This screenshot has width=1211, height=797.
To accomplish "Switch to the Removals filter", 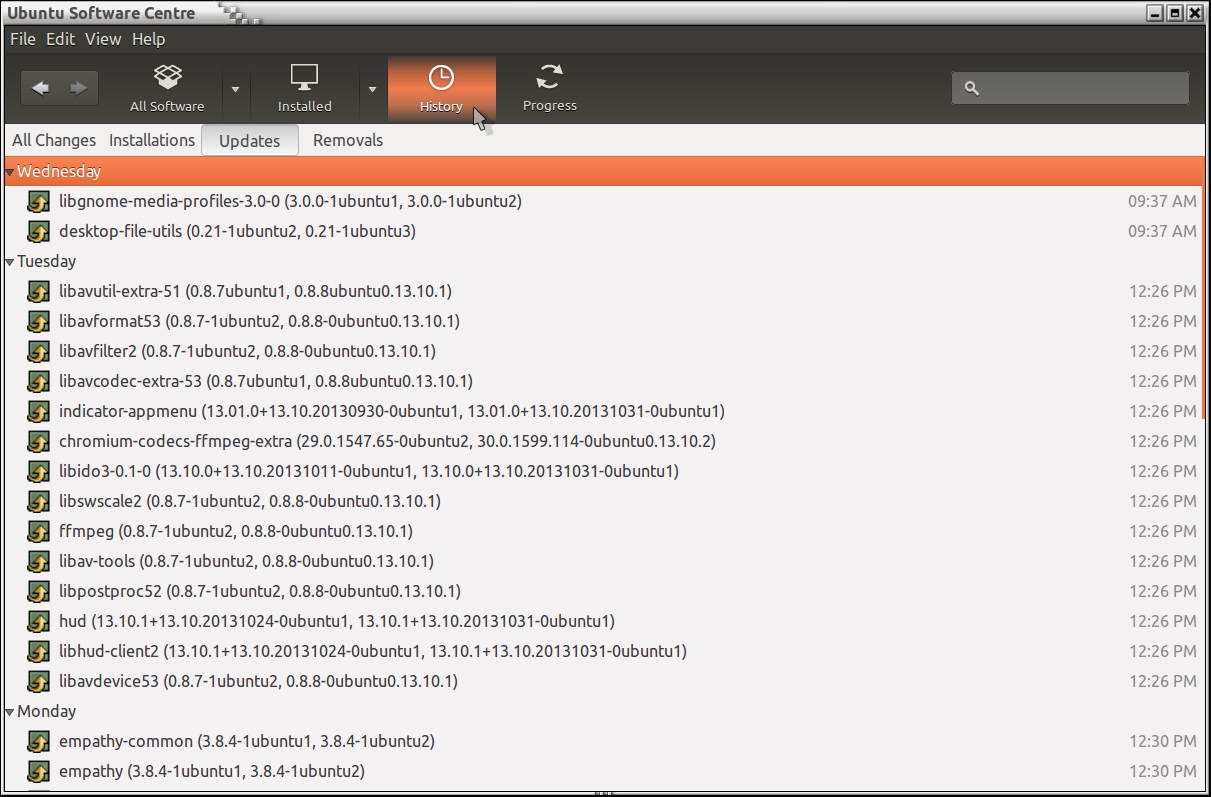I will pyautogui.click(x=348, y=141).
